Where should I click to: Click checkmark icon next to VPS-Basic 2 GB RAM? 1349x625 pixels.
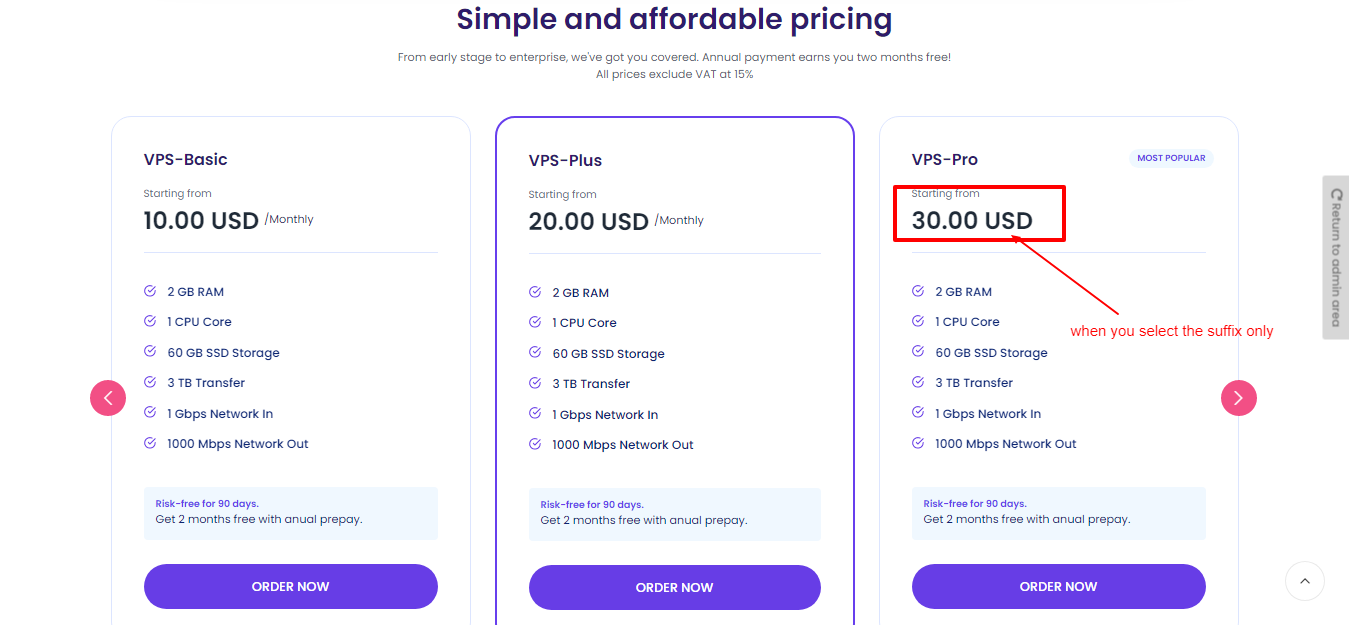point(150,291)
